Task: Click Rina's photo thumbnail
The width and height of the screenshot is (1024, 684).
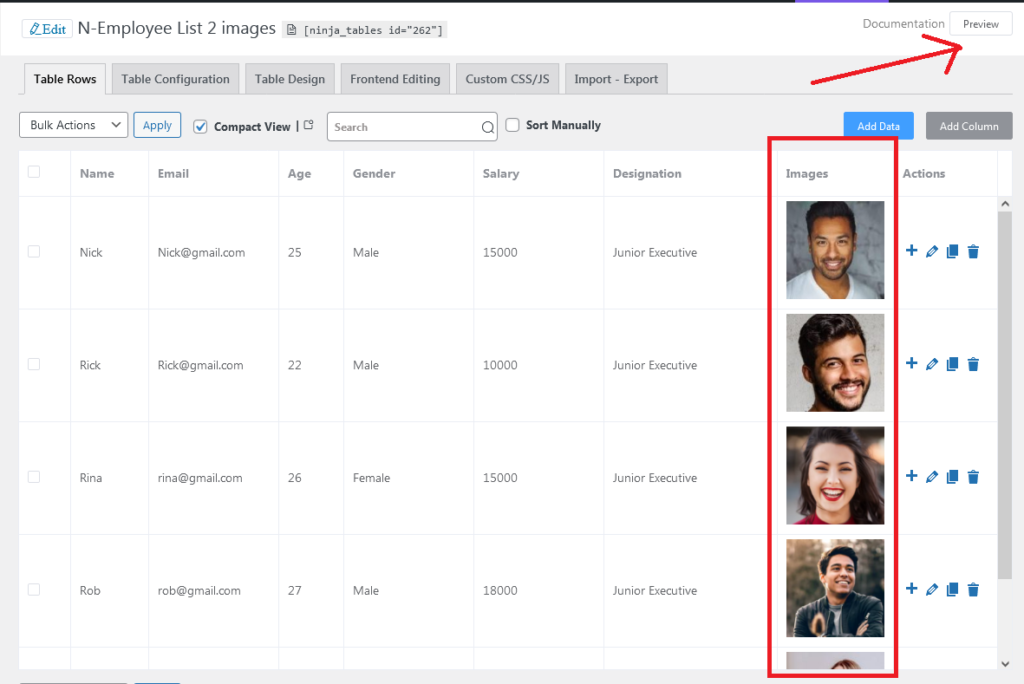Action: (x=835, y=476)
